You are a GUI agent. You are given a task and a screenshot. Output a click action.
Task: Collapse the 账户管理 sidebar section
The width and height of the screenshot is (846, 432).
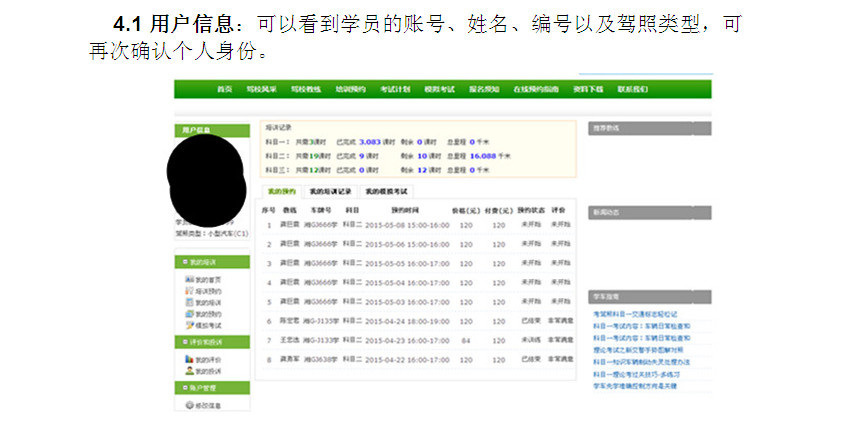pyautogui.click(x=185, y=387)
